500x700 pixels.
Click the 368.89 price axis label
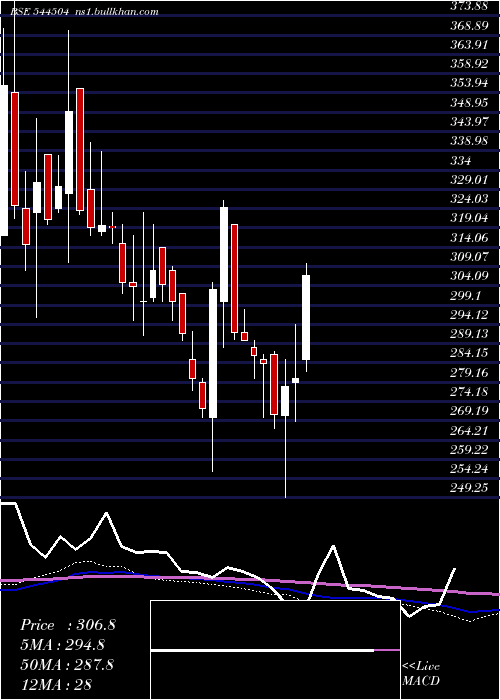[469, 25]
